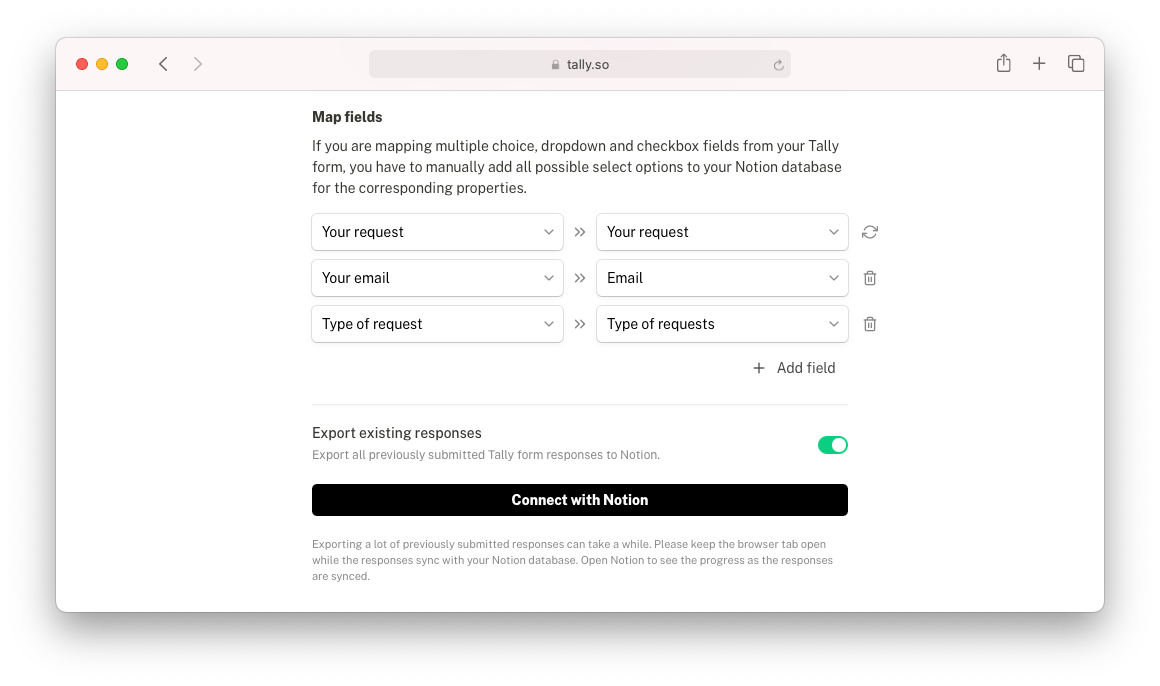Click the browser forward arrow
This screenshot has height=686, width=1160.
[198, 64]
